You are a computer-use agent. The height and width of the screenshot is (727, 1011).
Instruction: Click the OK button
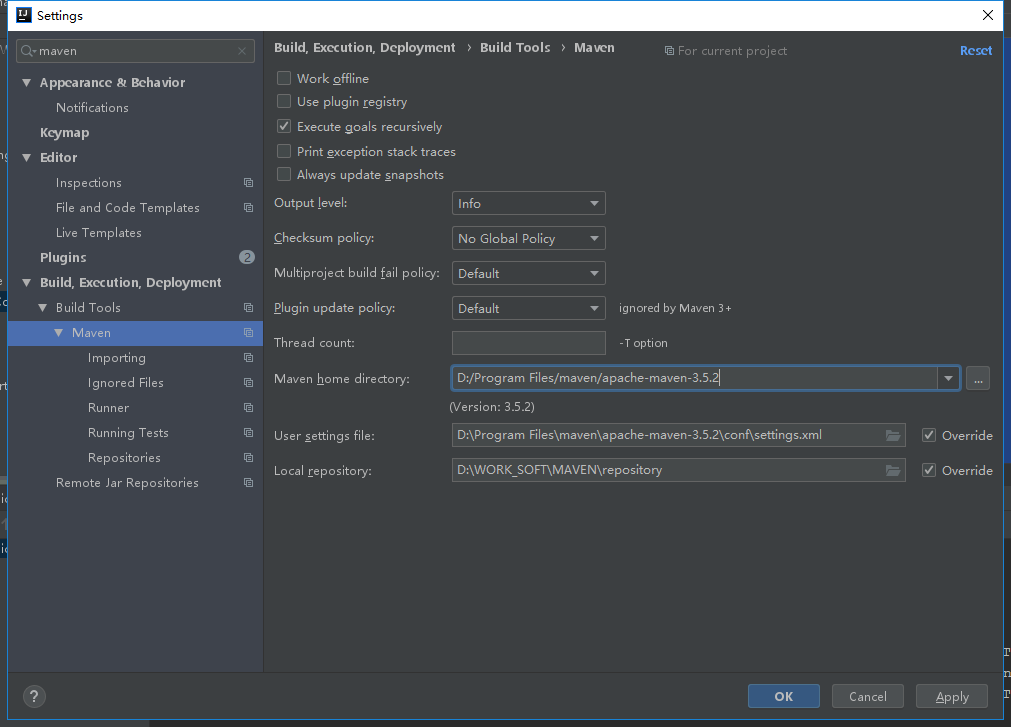click(784, 696)
